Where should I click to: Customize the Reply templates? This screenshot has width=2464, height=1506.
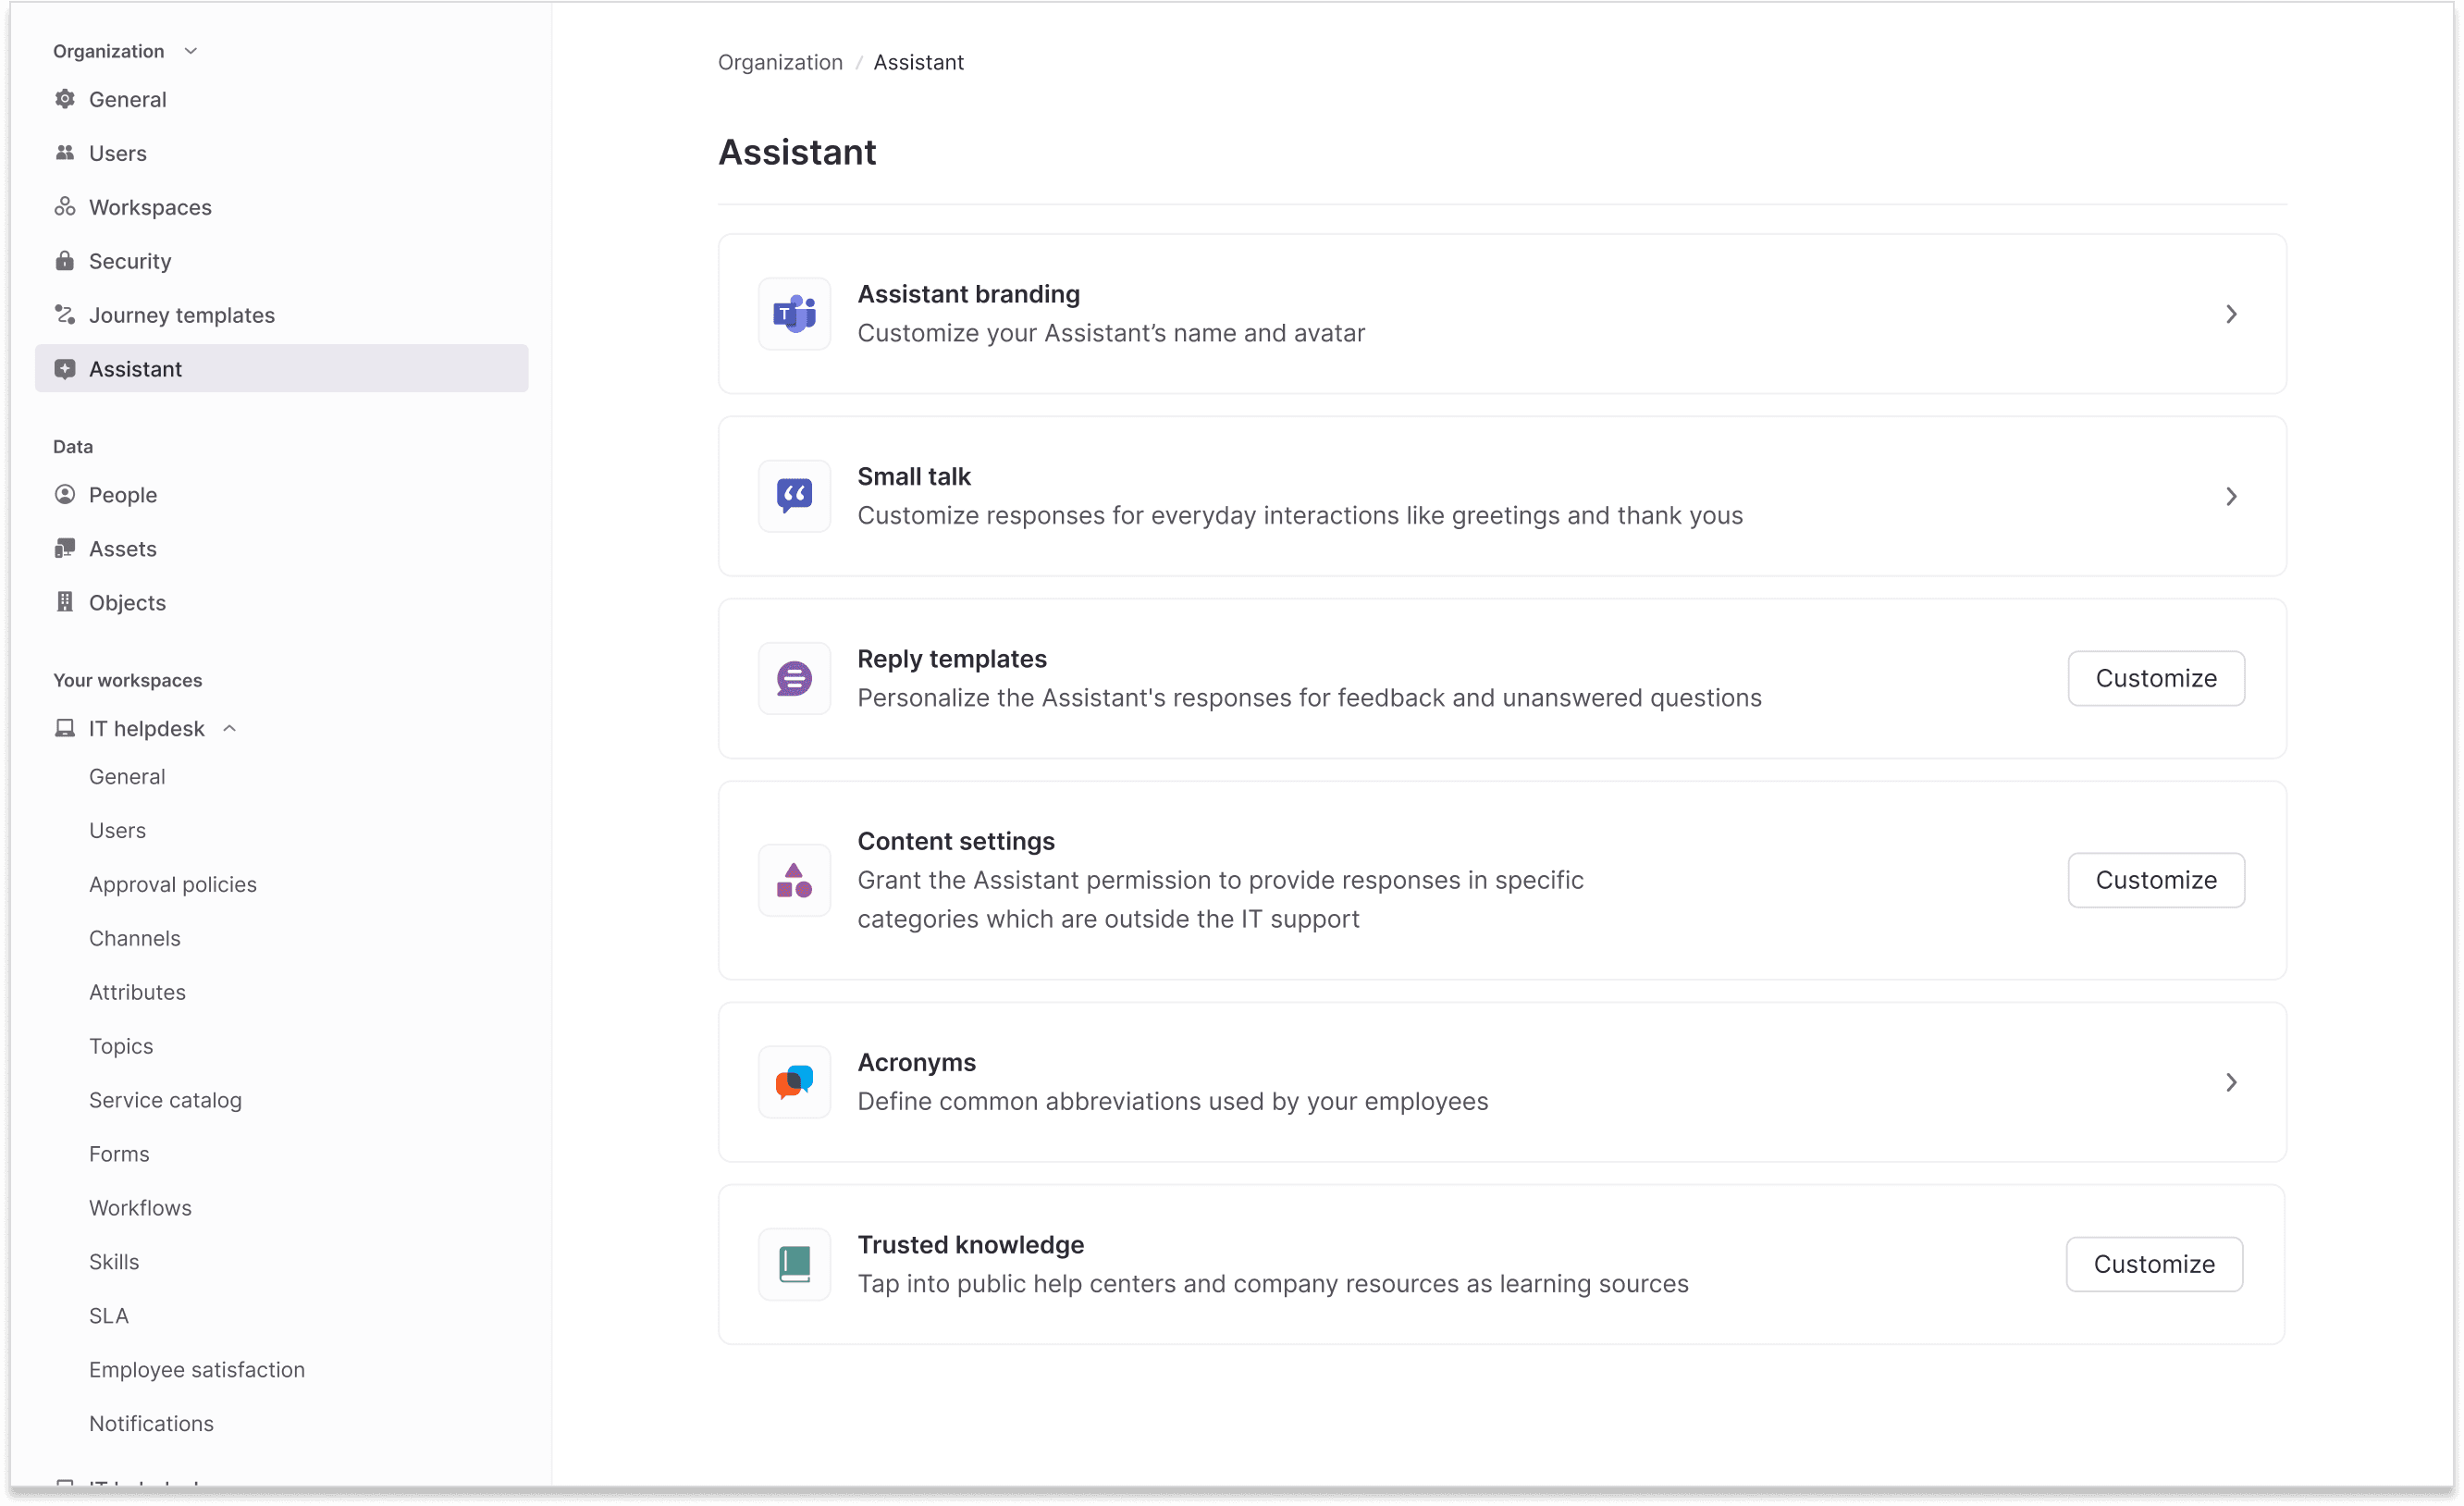click(x=2155, y=678)
